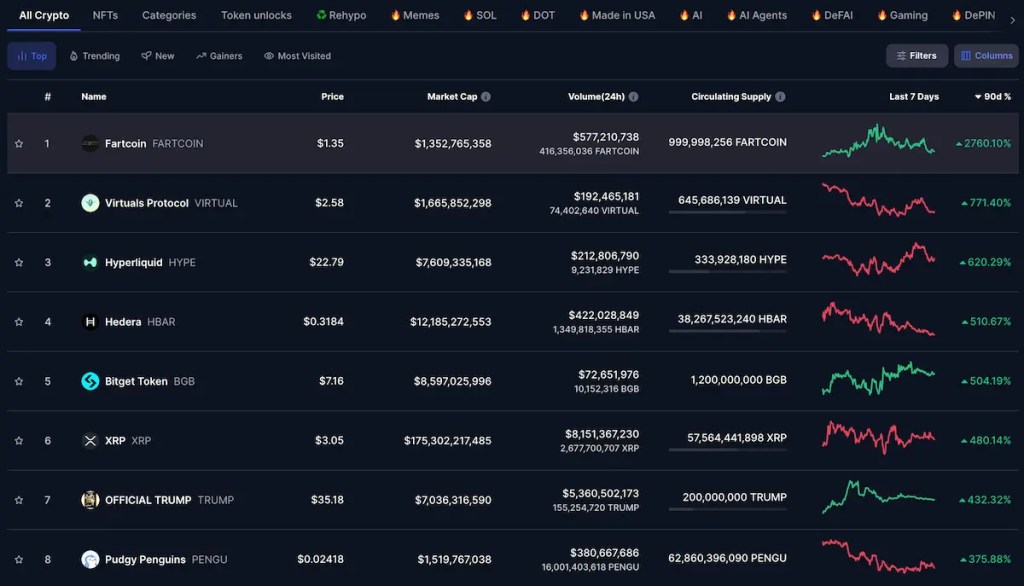The image size is (1024, 586).
Task: Sort by the 90d % column arrow
Action: coord(978,97)
